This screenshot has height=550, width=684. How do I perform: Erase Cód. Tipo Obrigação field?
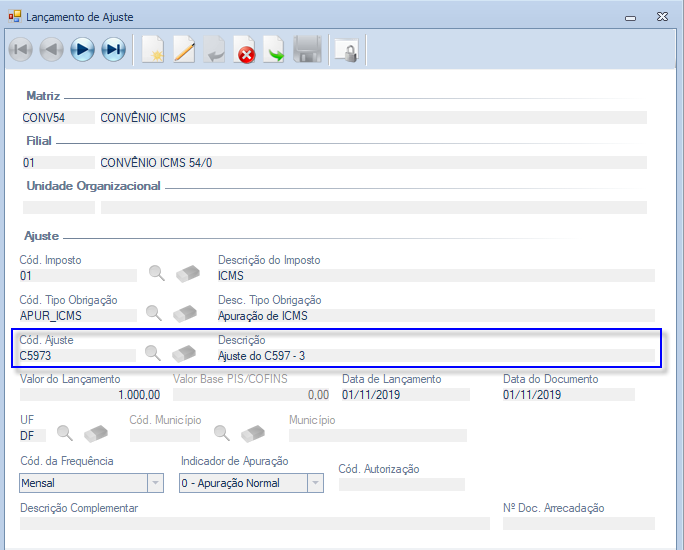coord(185,313)
